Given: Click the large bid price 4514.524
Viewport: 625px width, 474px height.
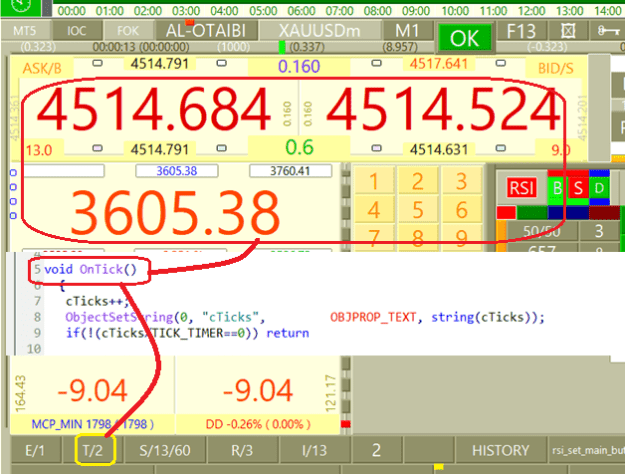Looking at the screenshot, I should tap(444, 109).
